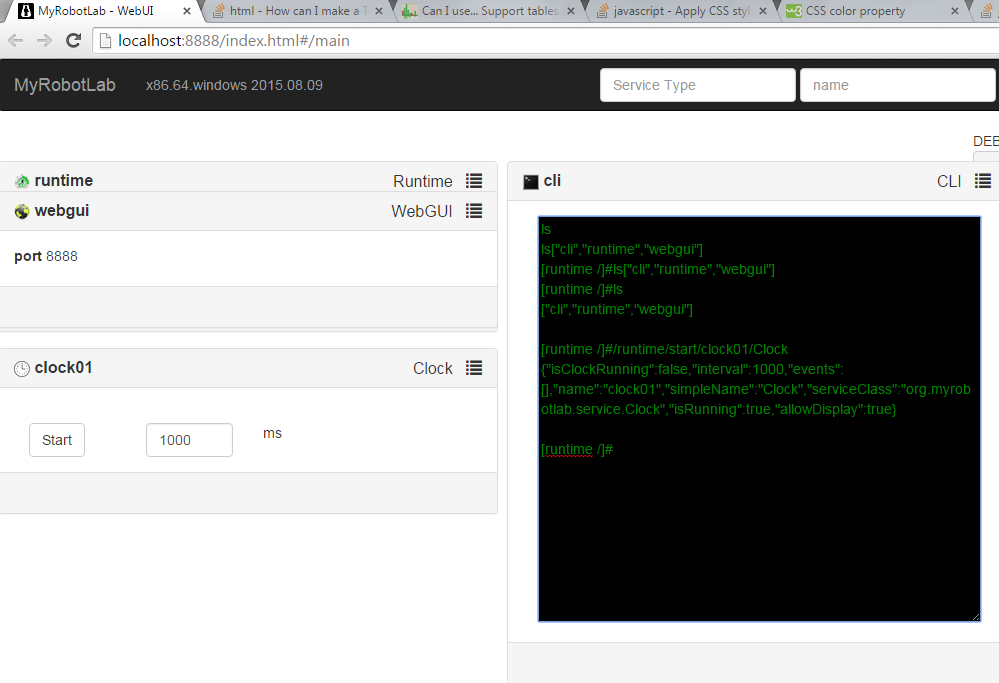Close the 'html - How can I make a' tab
This screenshot has height=683, width=999.
click(379, 11)
